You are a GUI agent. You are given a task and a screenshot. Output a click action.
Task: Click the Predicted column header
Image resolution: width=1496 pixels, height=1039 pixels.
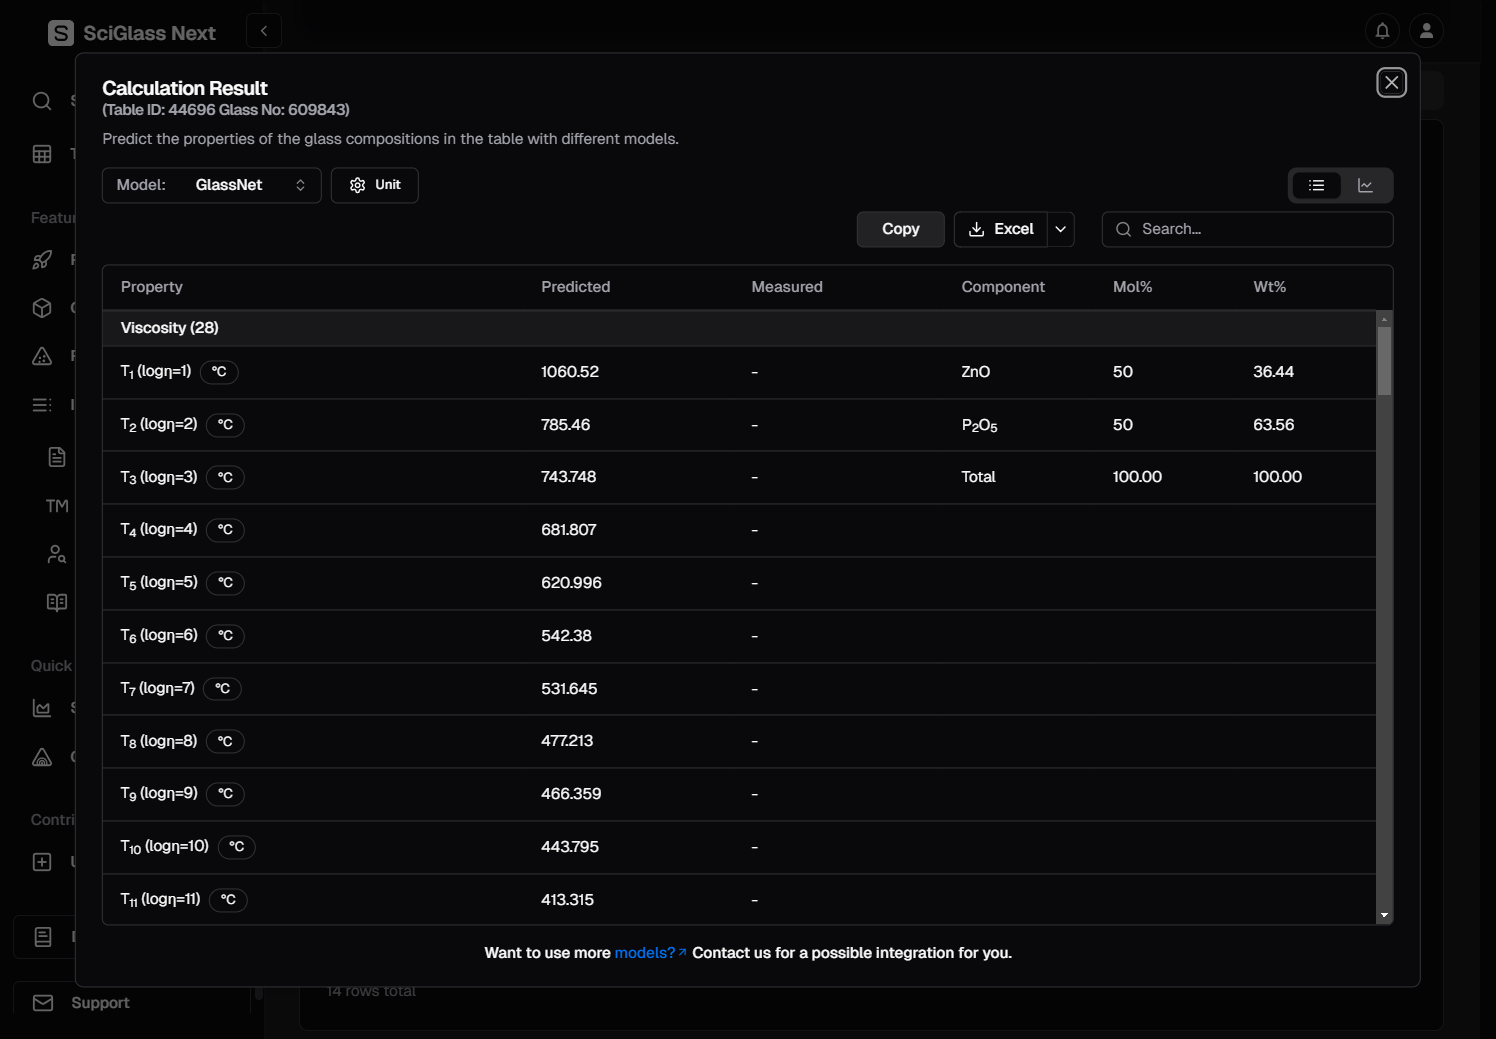pos(575,287)
